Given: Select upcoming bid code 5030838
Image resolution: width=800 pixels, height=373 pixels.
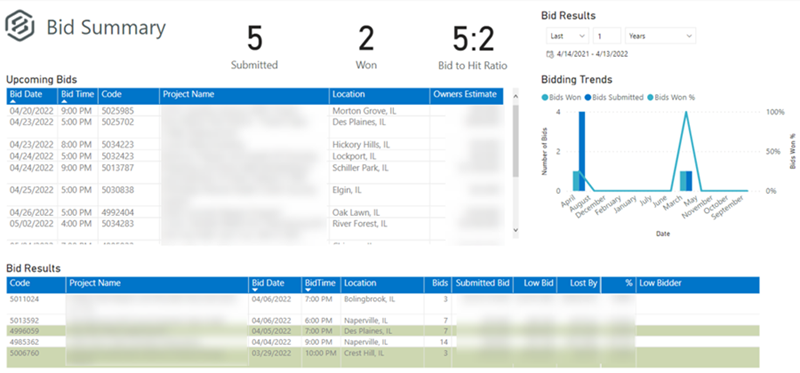Looking at the screenshot, I should click(x=117, y=190).
